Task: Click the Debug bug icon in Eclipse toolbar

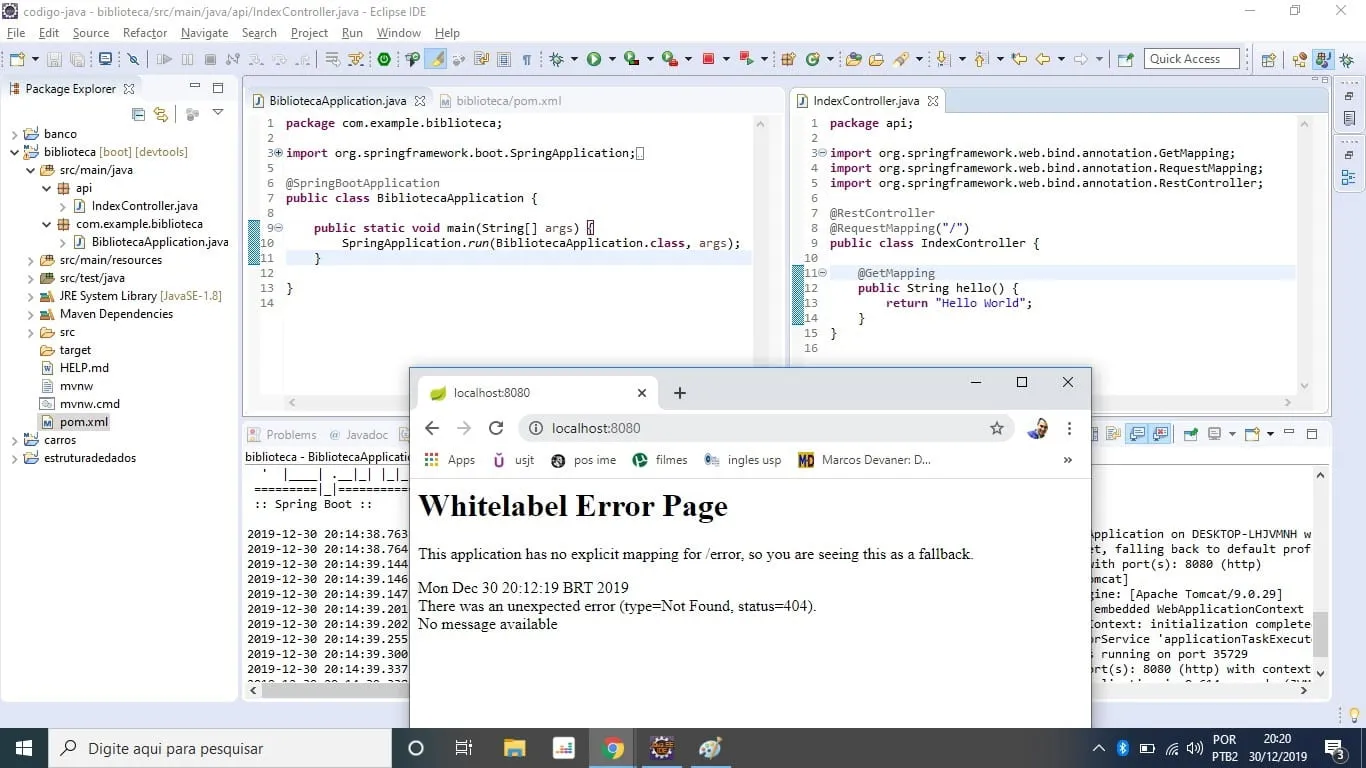Action: click(x=556, y=59)
